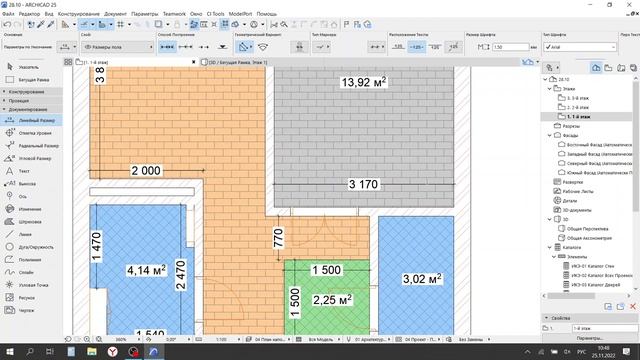This screenshot has width=640, height=360.
Task: Choose text position above dimension line
Action: point(398,47)
